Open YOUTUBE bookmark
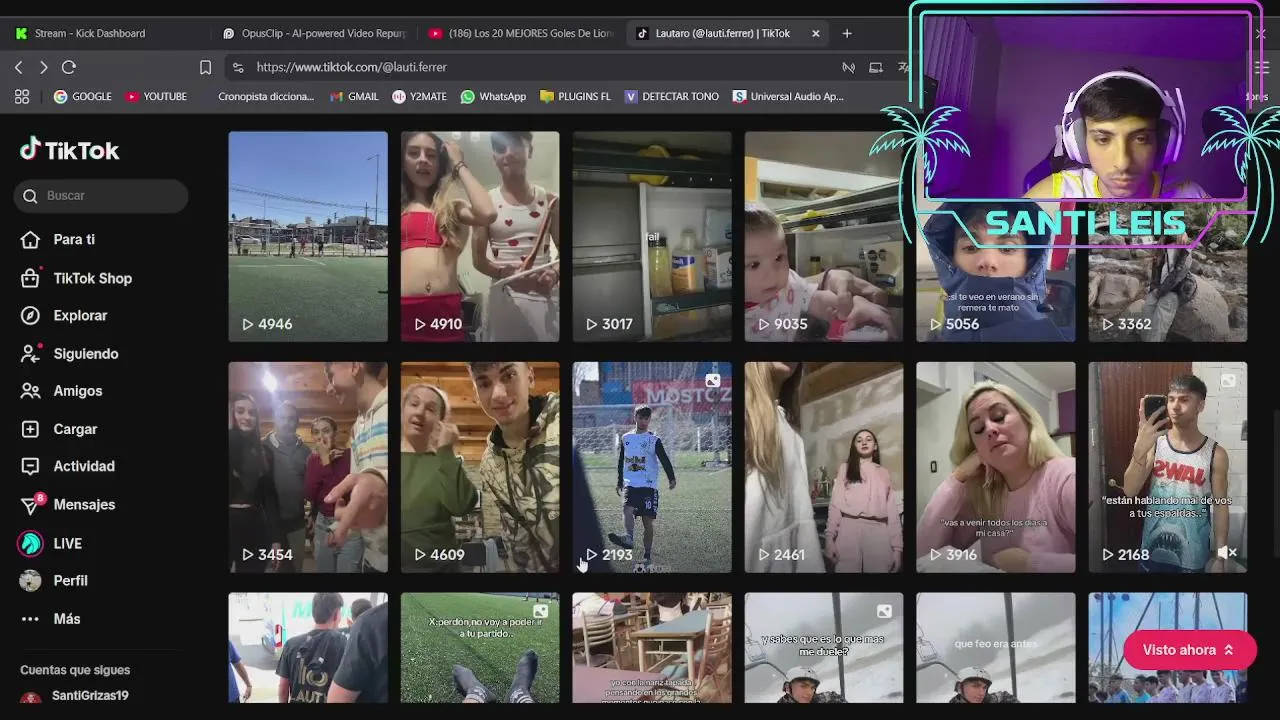The height and width of the screenshot is (720, 1280). pos(156,97)
